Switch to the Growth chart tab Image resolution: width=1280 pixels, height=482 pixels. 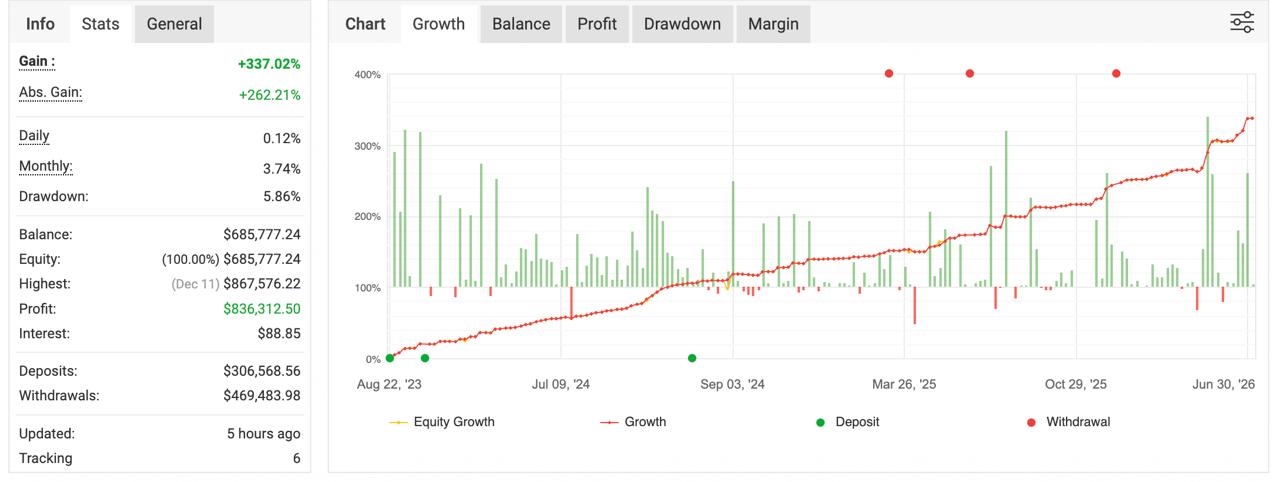[439, 24]
